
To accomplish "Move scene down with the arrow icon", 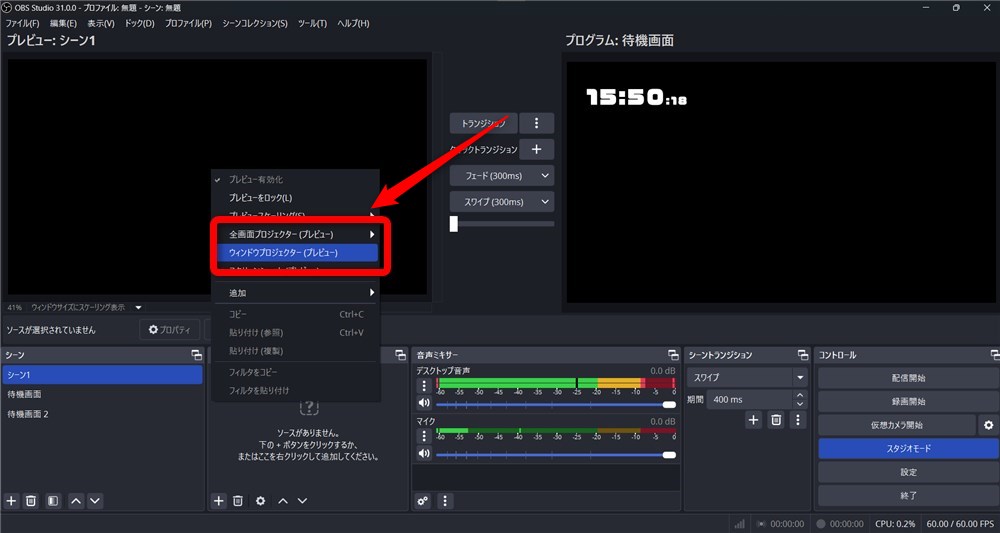I will pos(95,501).
